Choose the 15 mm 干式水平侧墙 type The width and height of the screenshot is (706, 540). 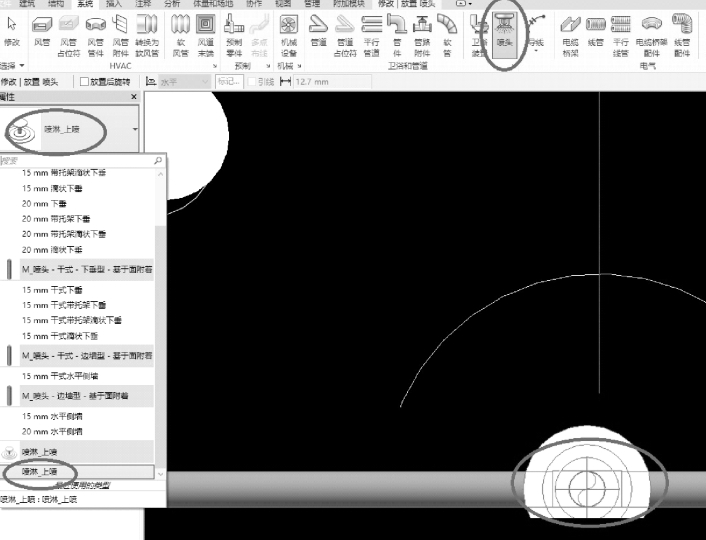click(x=60, y=376)
